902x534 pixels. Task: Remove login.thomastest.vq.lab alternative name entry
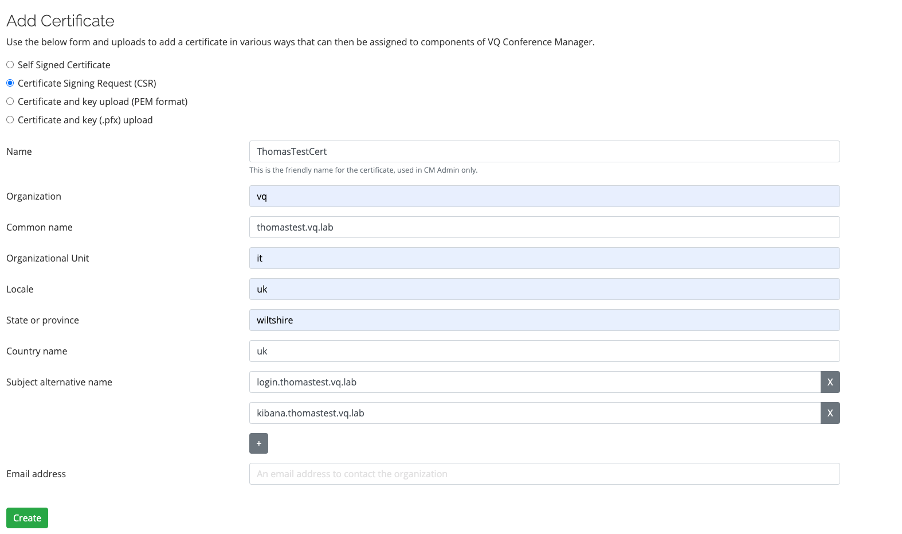pos(830,382)
